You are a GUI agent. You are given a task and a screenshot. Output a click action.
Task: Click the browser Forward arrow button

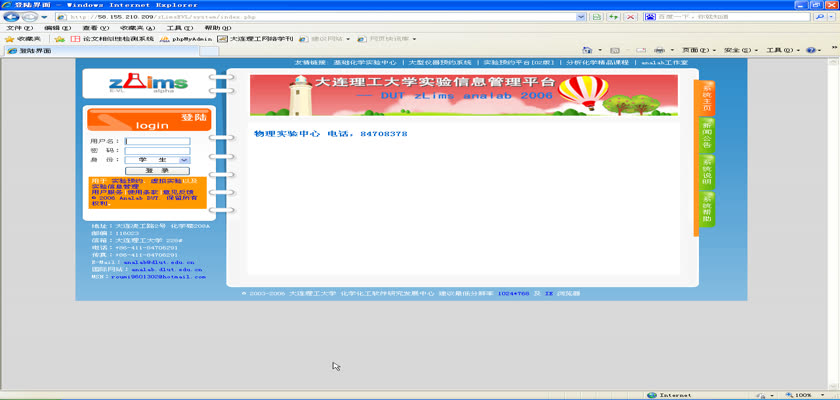(x=29, y=17)
